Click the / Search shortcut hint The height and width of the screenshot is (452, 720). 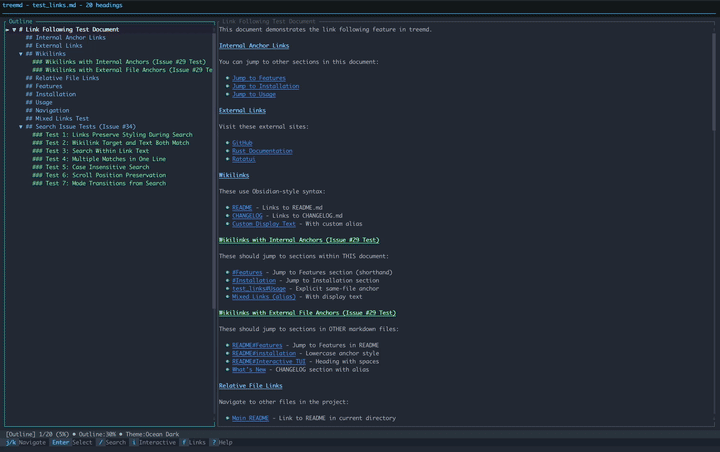[112, 443]
